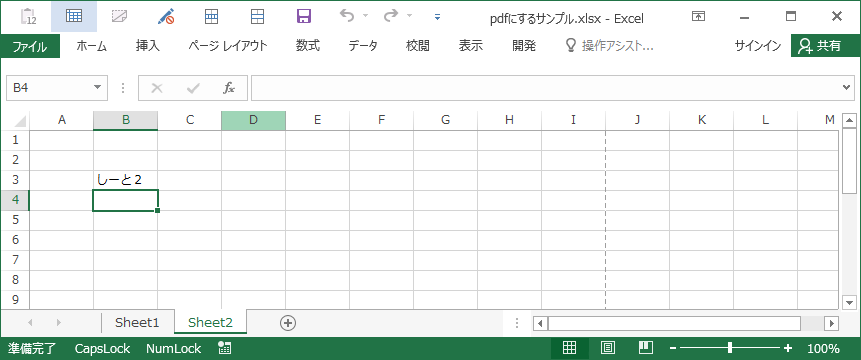Click the zoom out minus button
This screenshot has height=360, width=861.
(x=673, y=348)
